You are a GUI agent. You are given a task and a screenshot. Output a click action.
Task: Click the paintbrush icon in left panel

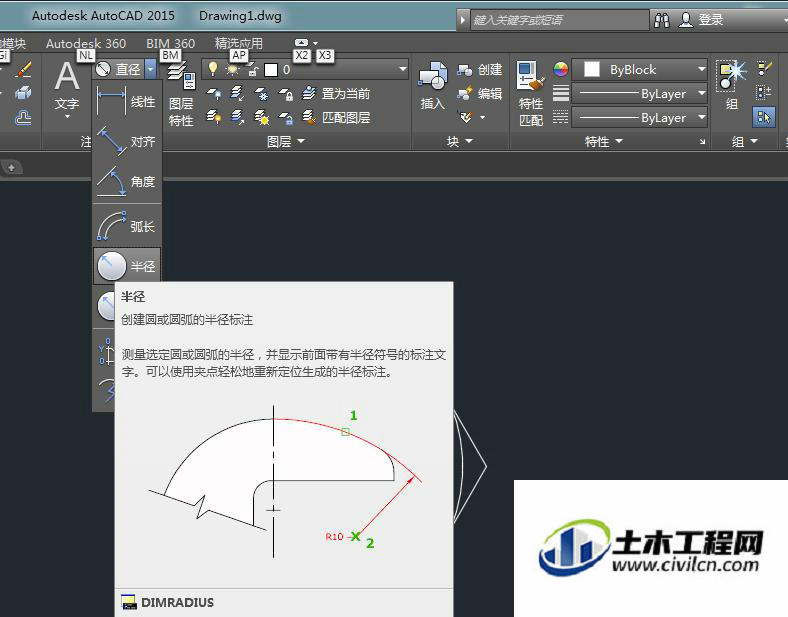tap(23, 69)
